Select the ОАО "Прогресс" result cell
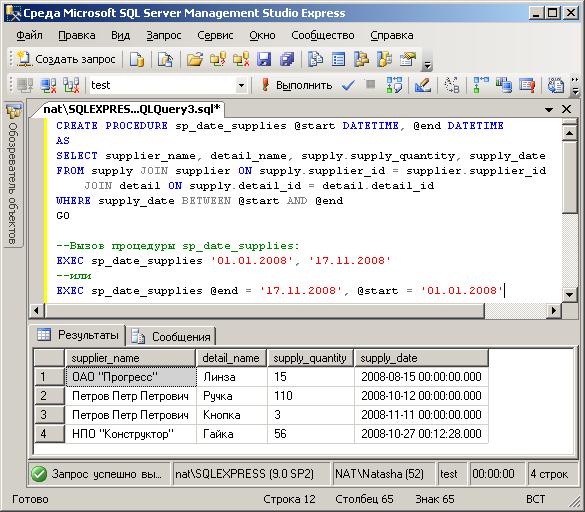The image size is (585, 512). (131, 377)
